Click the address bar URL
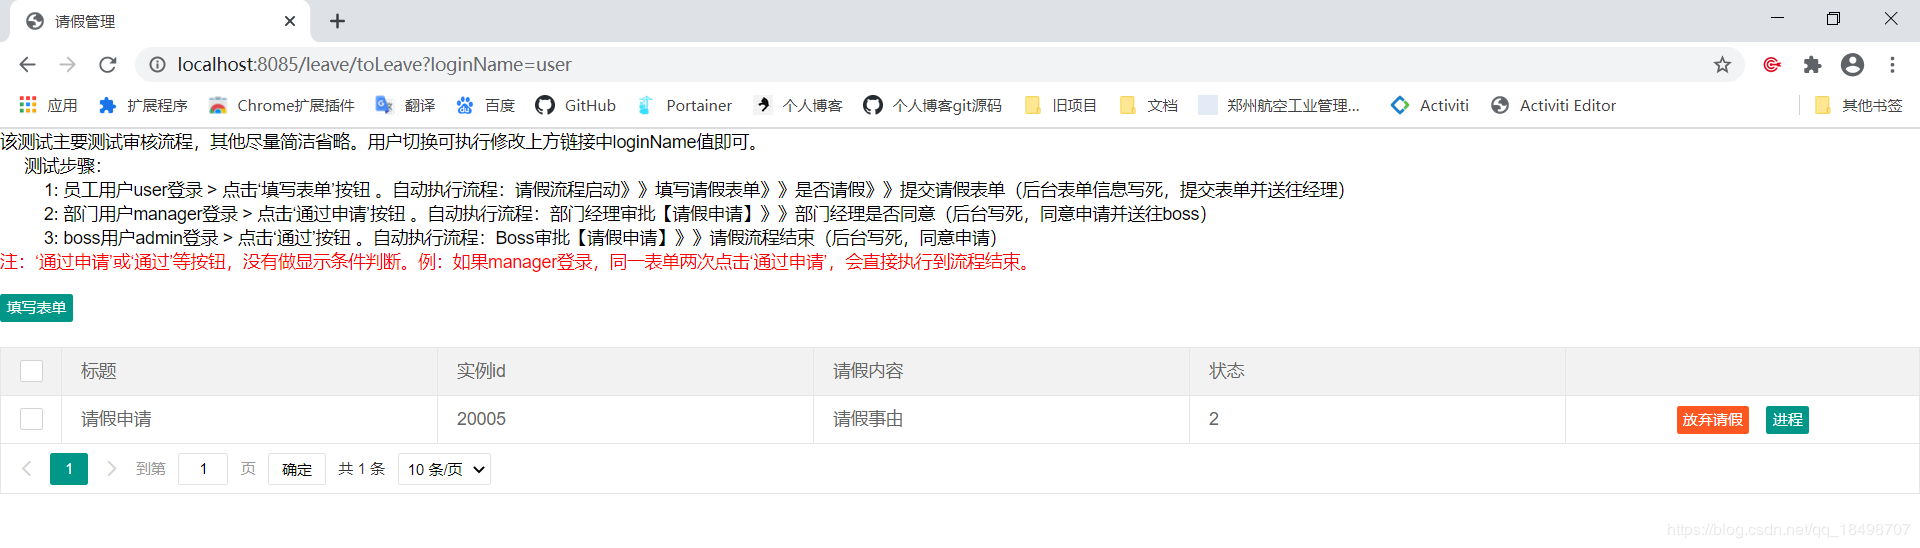 (374, 65)
